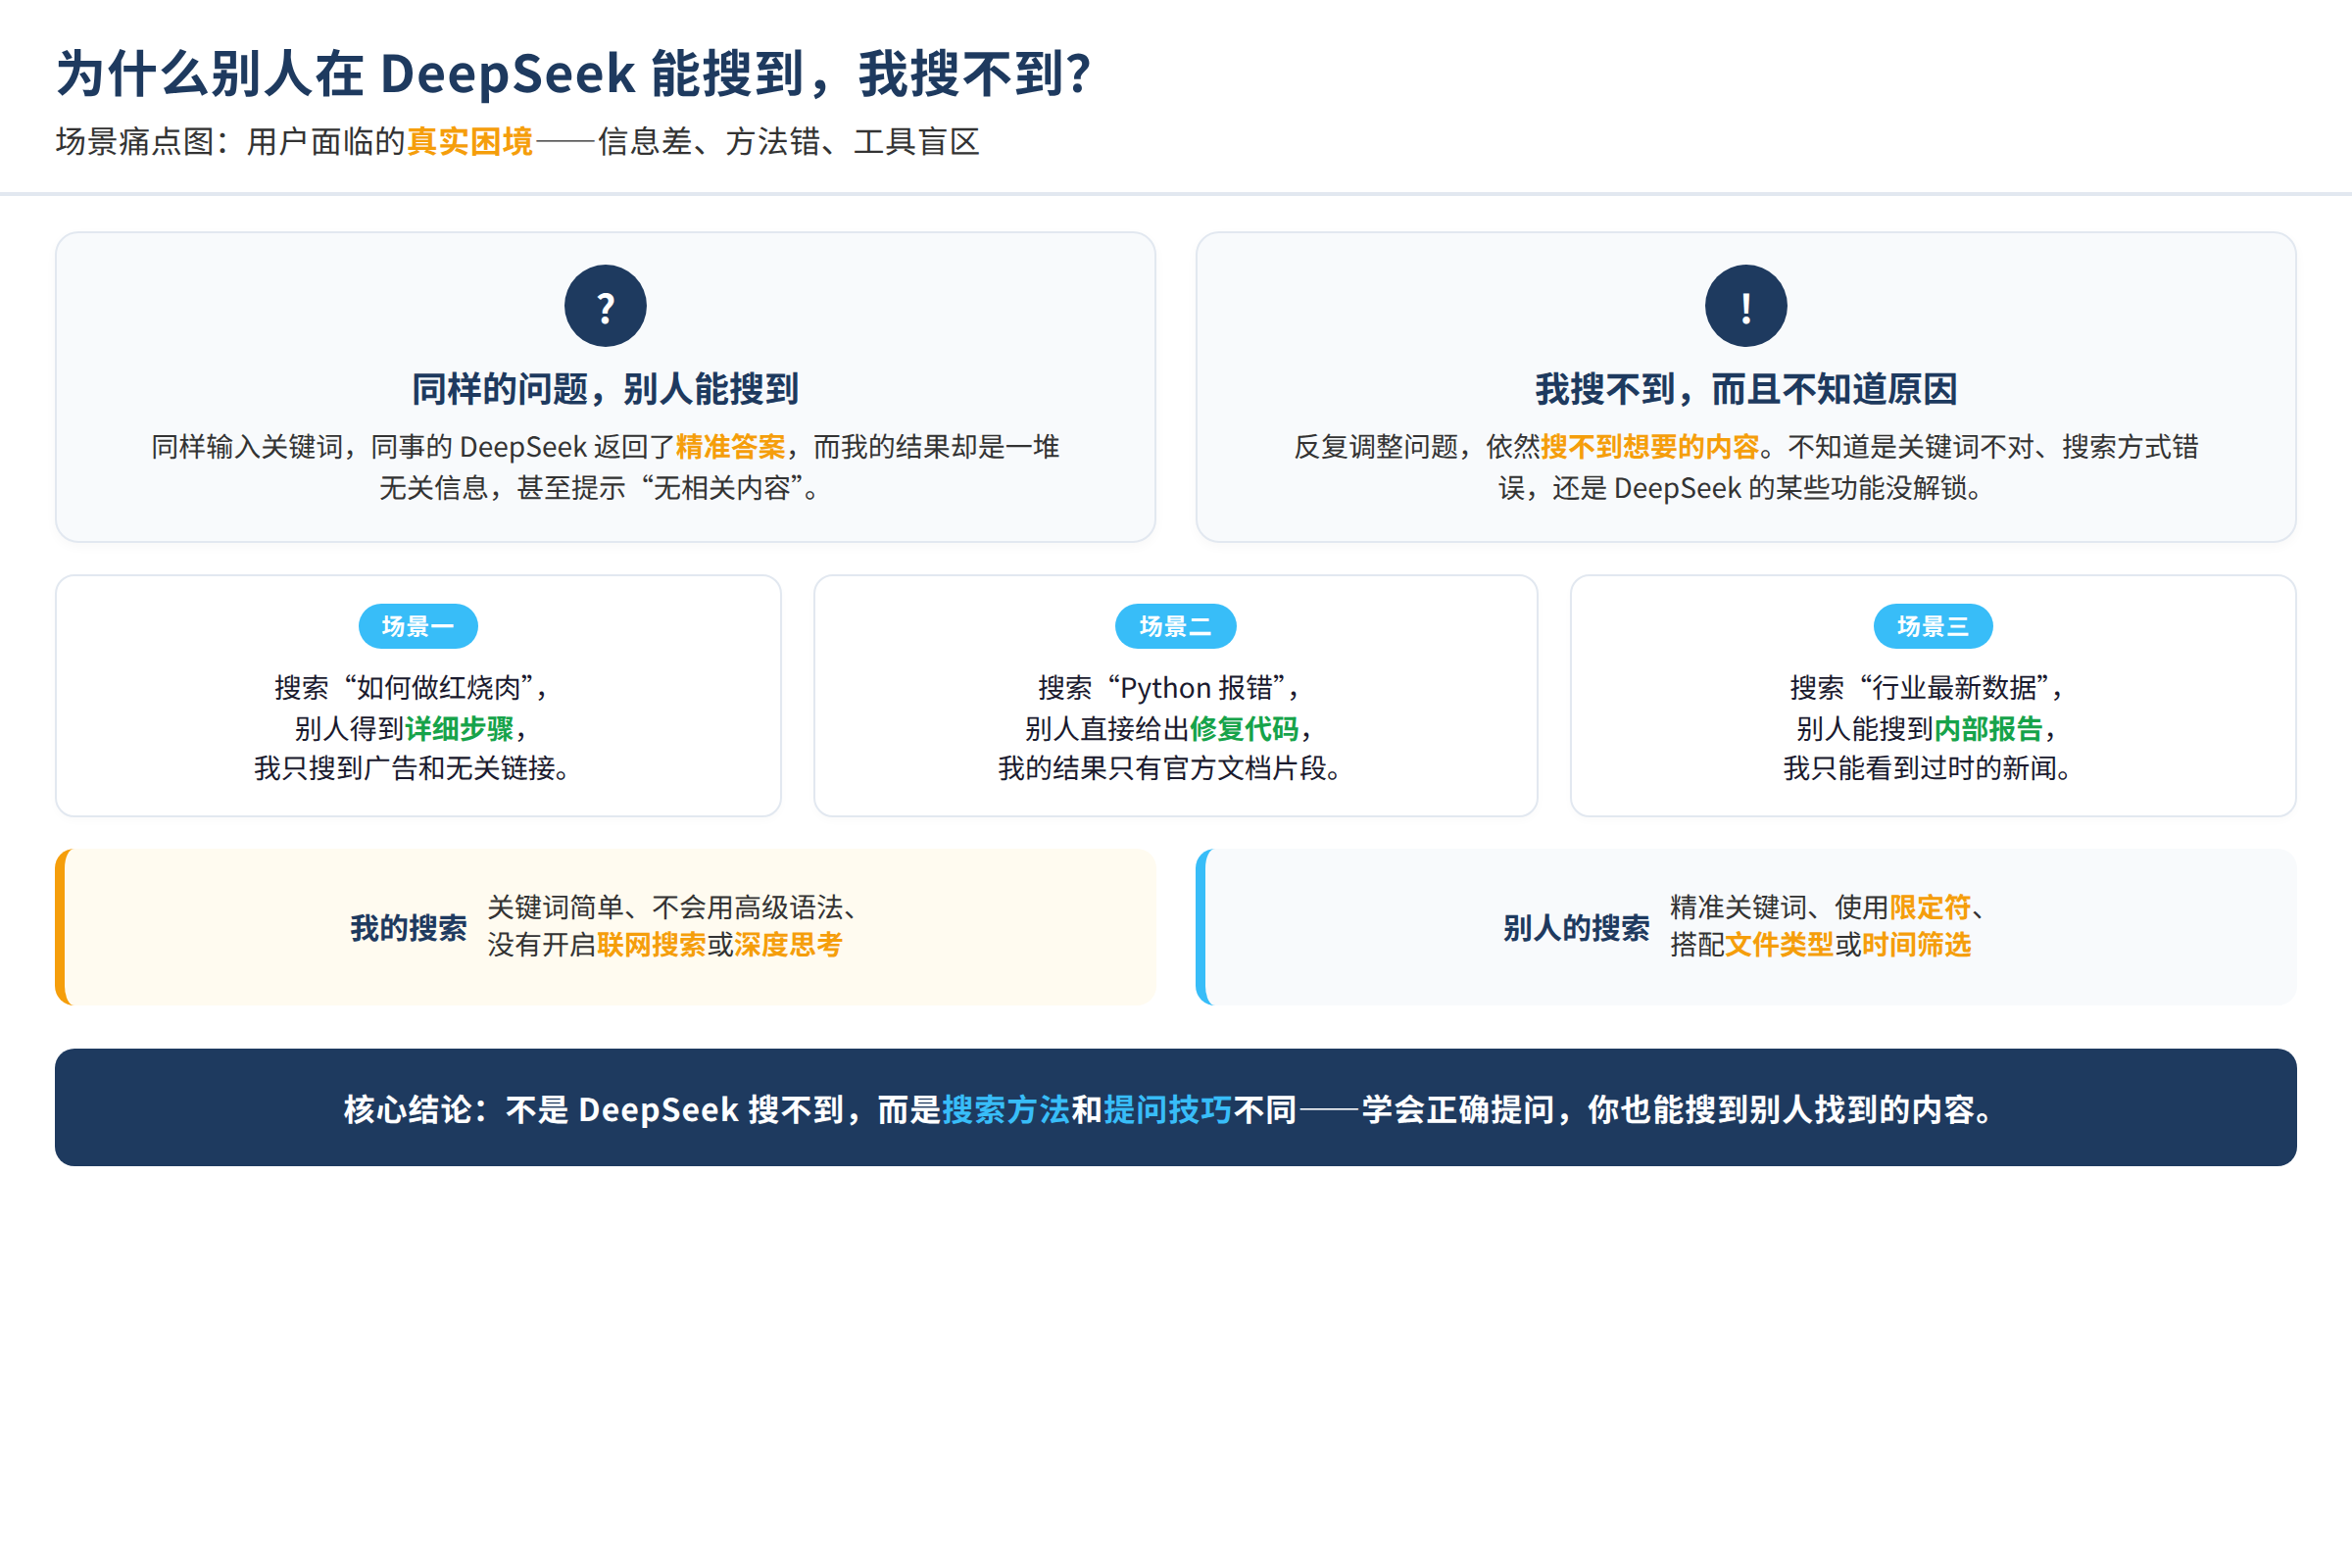Click the line 无关信息，甚至提示“无相关内容”
This screenshot has width=2352, height=1568.
[598, 488]
